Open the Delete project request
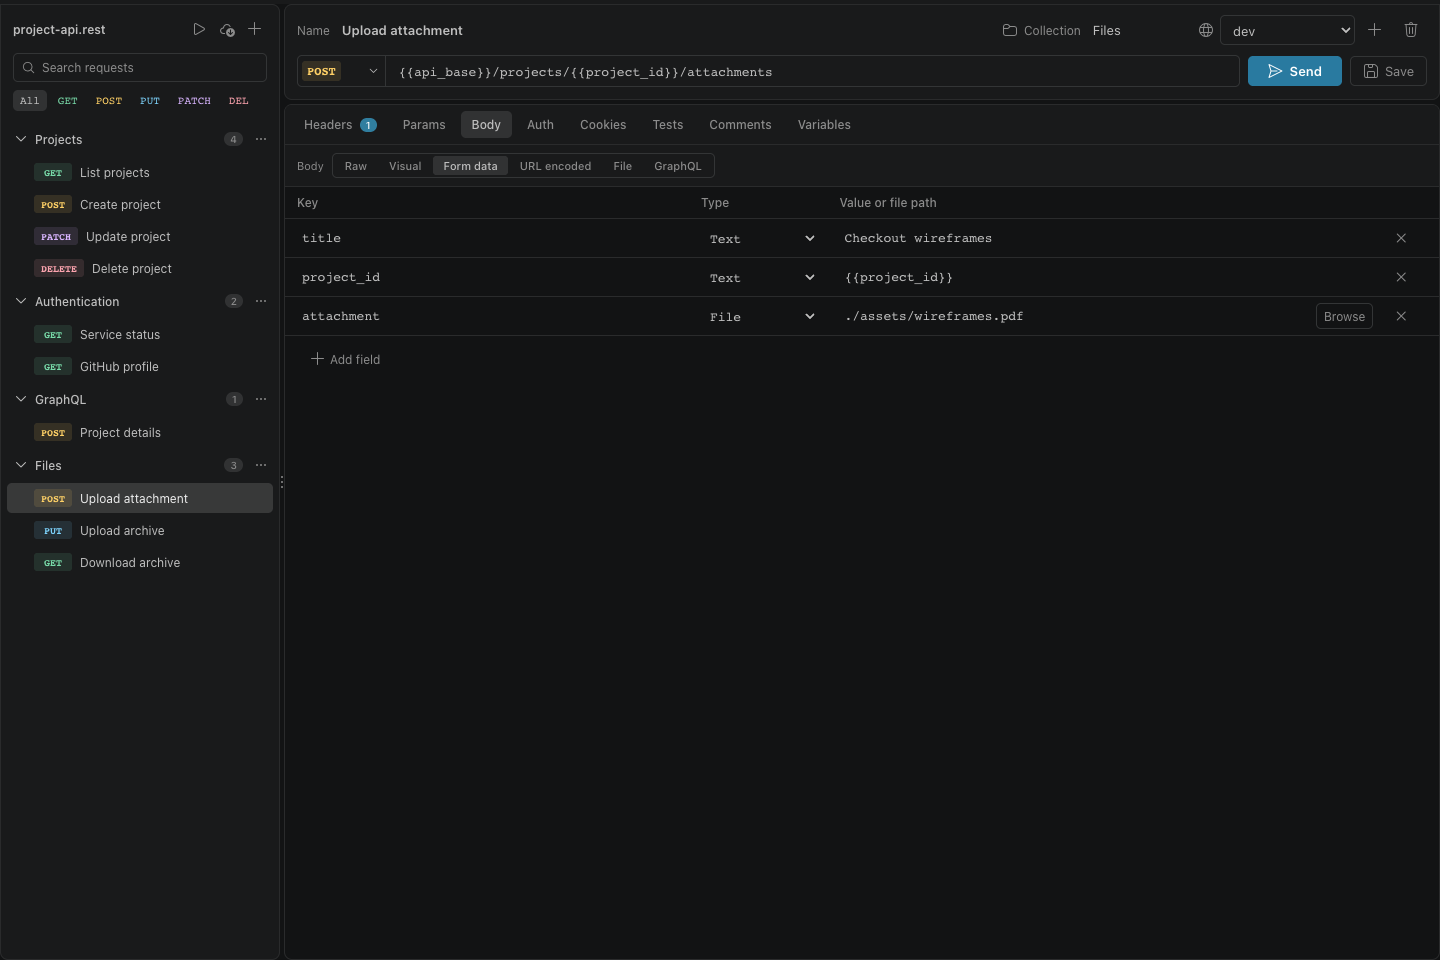 pos(140,268)
